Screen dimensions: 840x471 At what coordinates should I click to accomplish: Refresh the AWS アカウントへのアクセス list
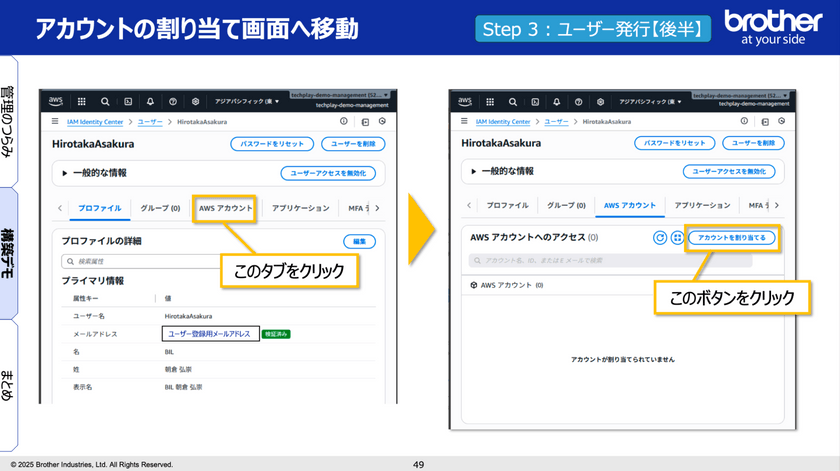660,238
